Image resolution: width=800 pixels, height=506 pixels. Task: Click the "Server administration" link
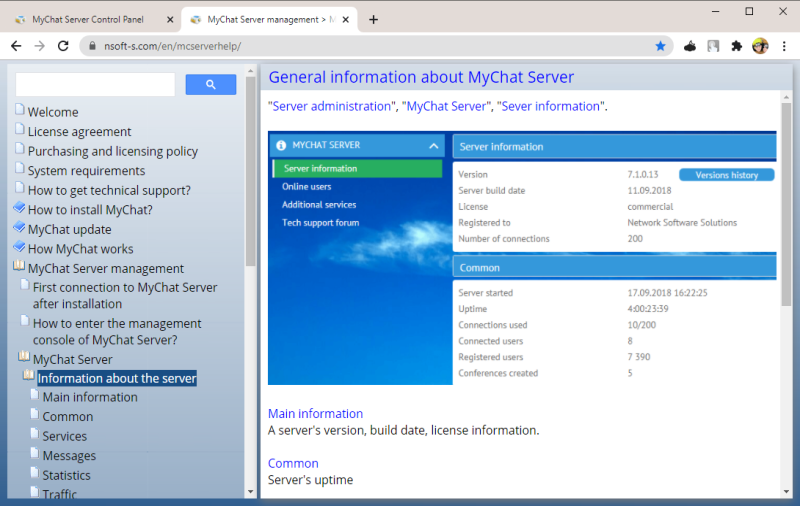tap(332, 106)
